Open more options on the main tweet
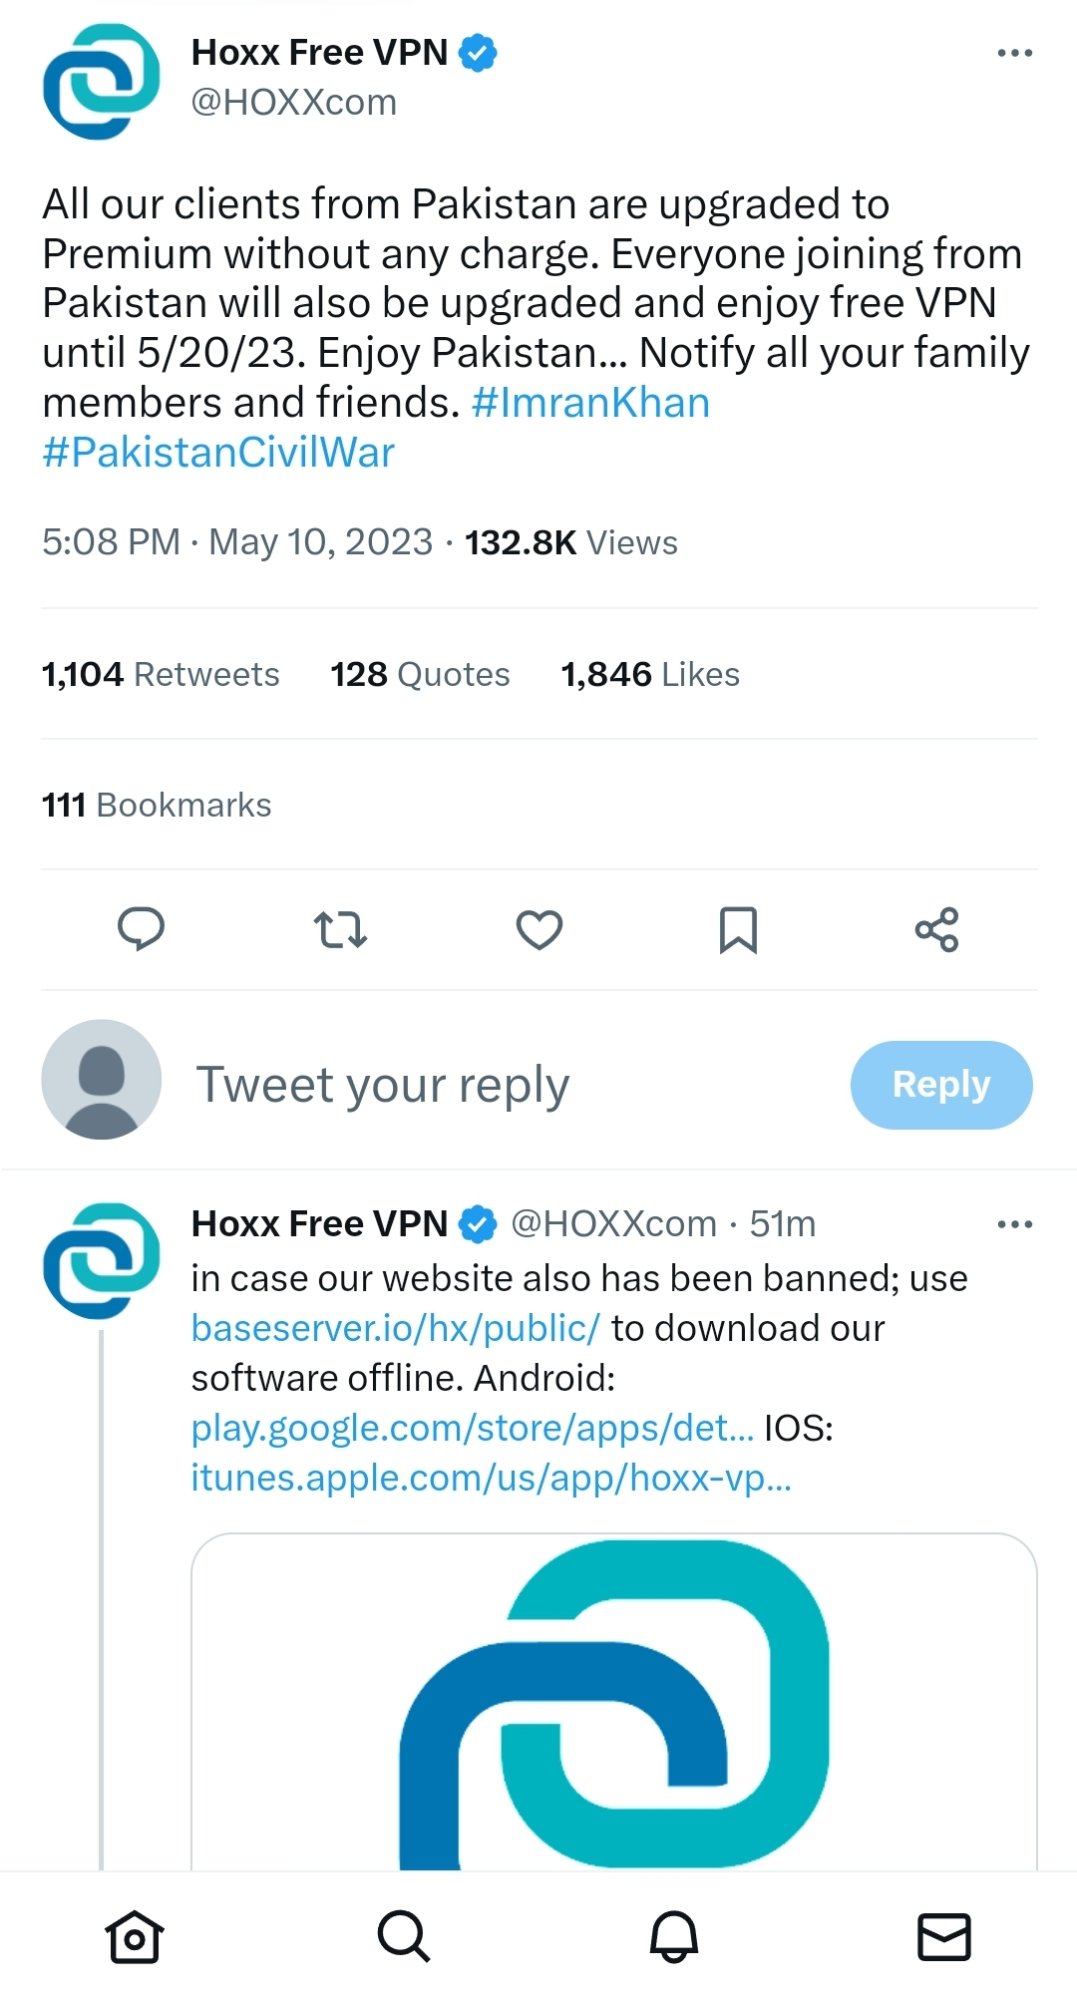 click(1015, 53)
